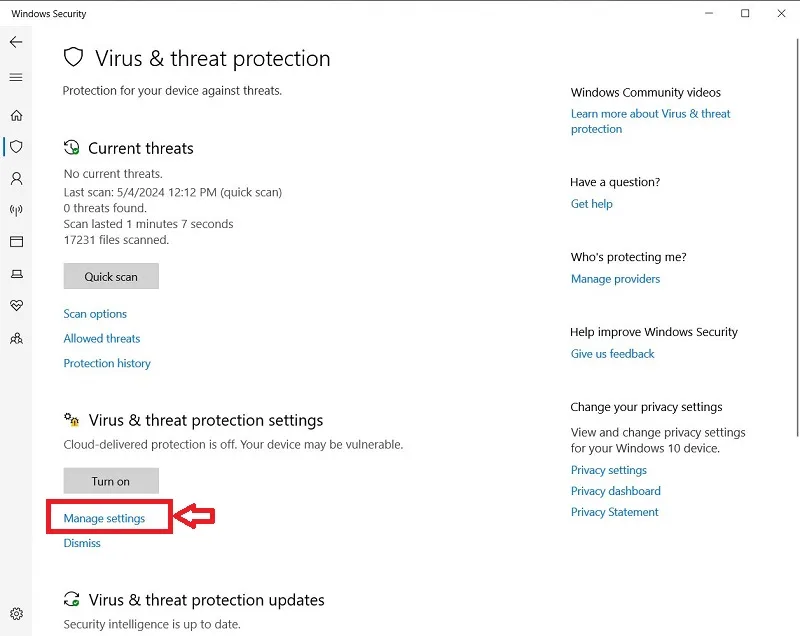
Task: Open Account protection person icon
Action: (16, 179)
